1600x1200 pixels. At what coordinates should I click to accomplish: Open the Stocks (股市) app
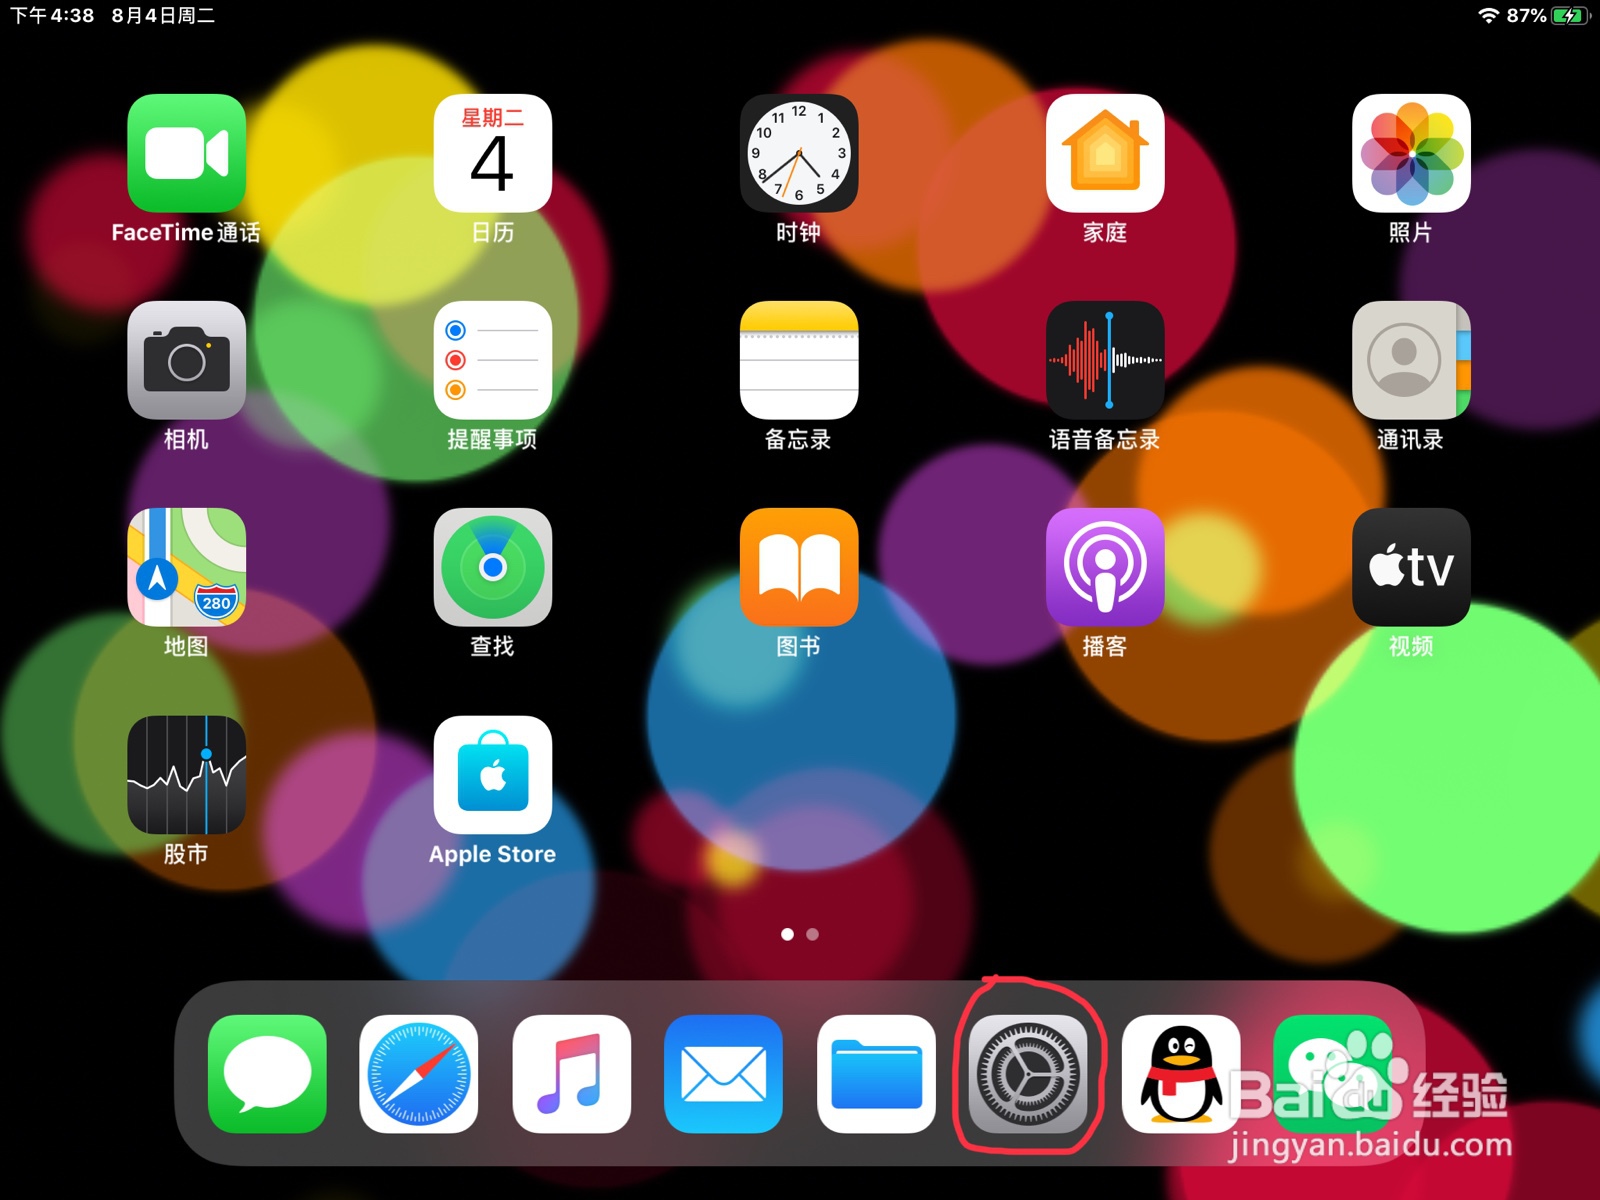point(186,775)
